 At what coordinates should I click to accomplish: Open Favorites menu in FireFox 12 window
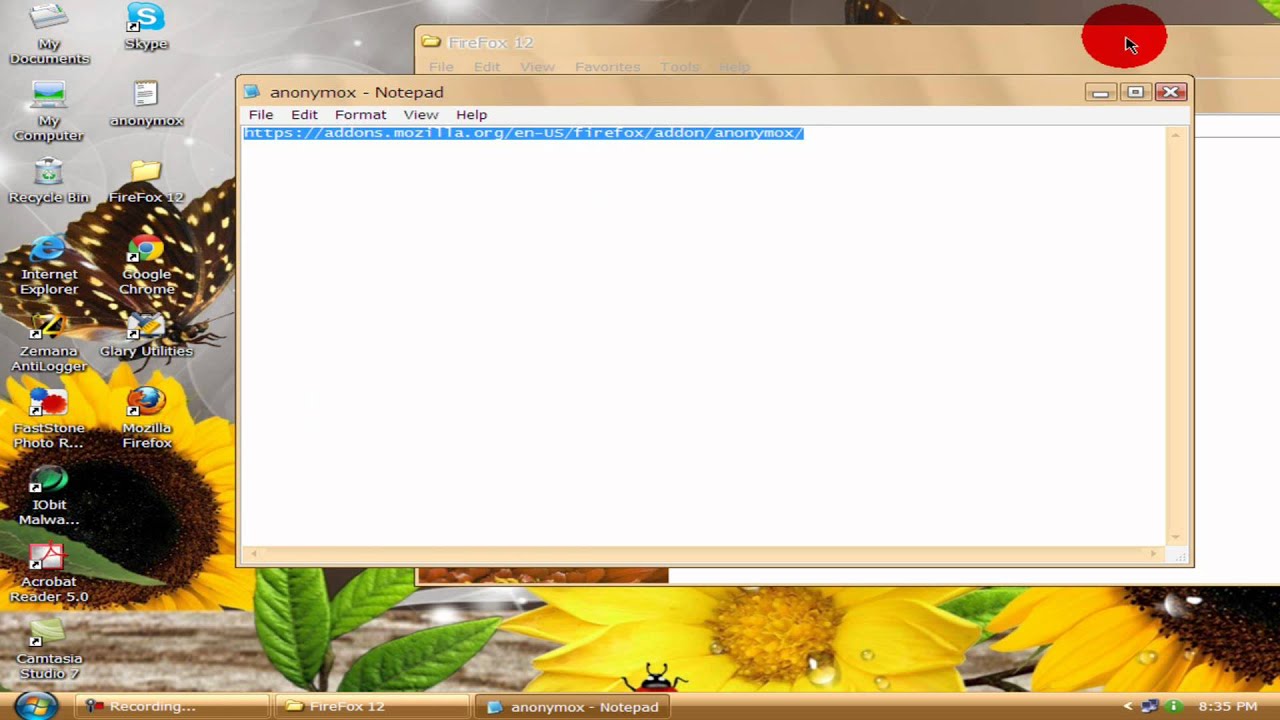pyautogui.click(x=607, y=67)
